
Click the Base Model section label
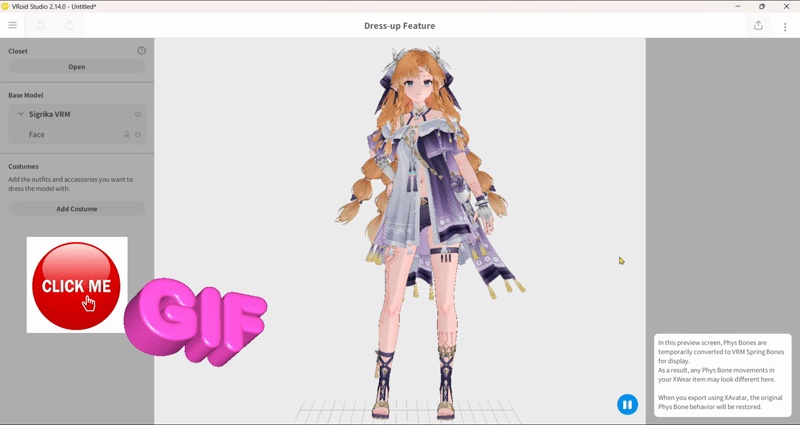(26, 95)
